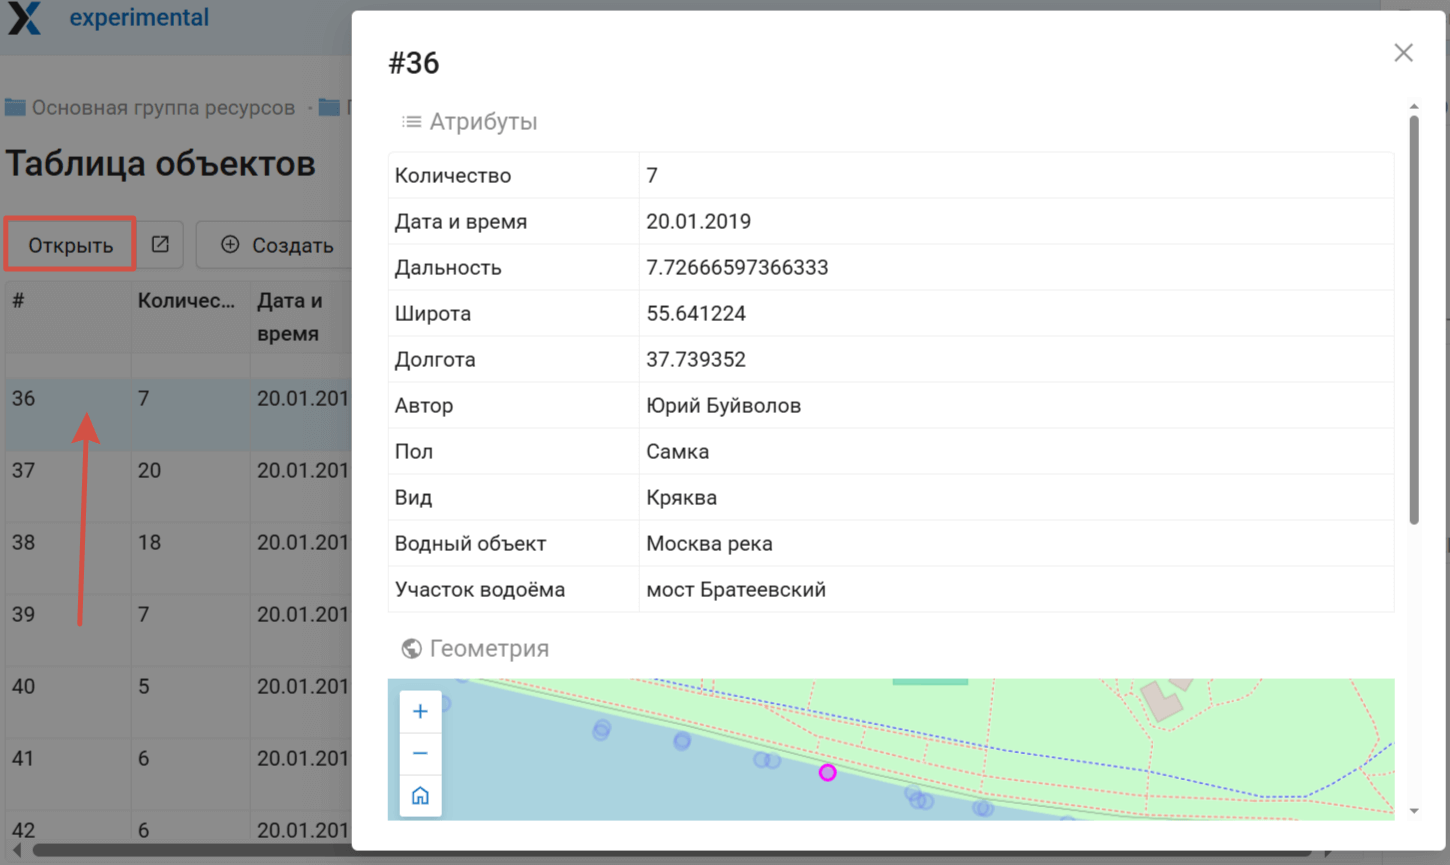Click the dialog vertical scrollbar thumb

(x=1413, y=320)
